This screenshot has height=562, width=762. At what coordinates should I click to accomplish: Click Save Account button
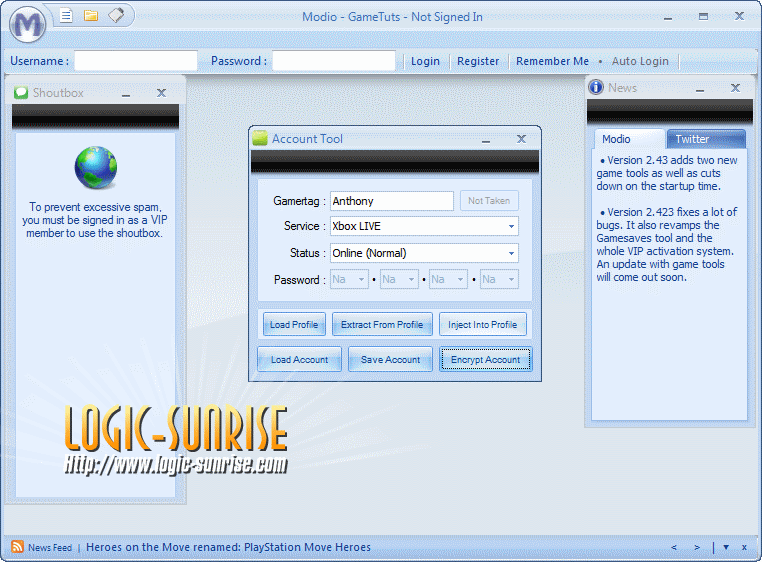pos(390,359)
